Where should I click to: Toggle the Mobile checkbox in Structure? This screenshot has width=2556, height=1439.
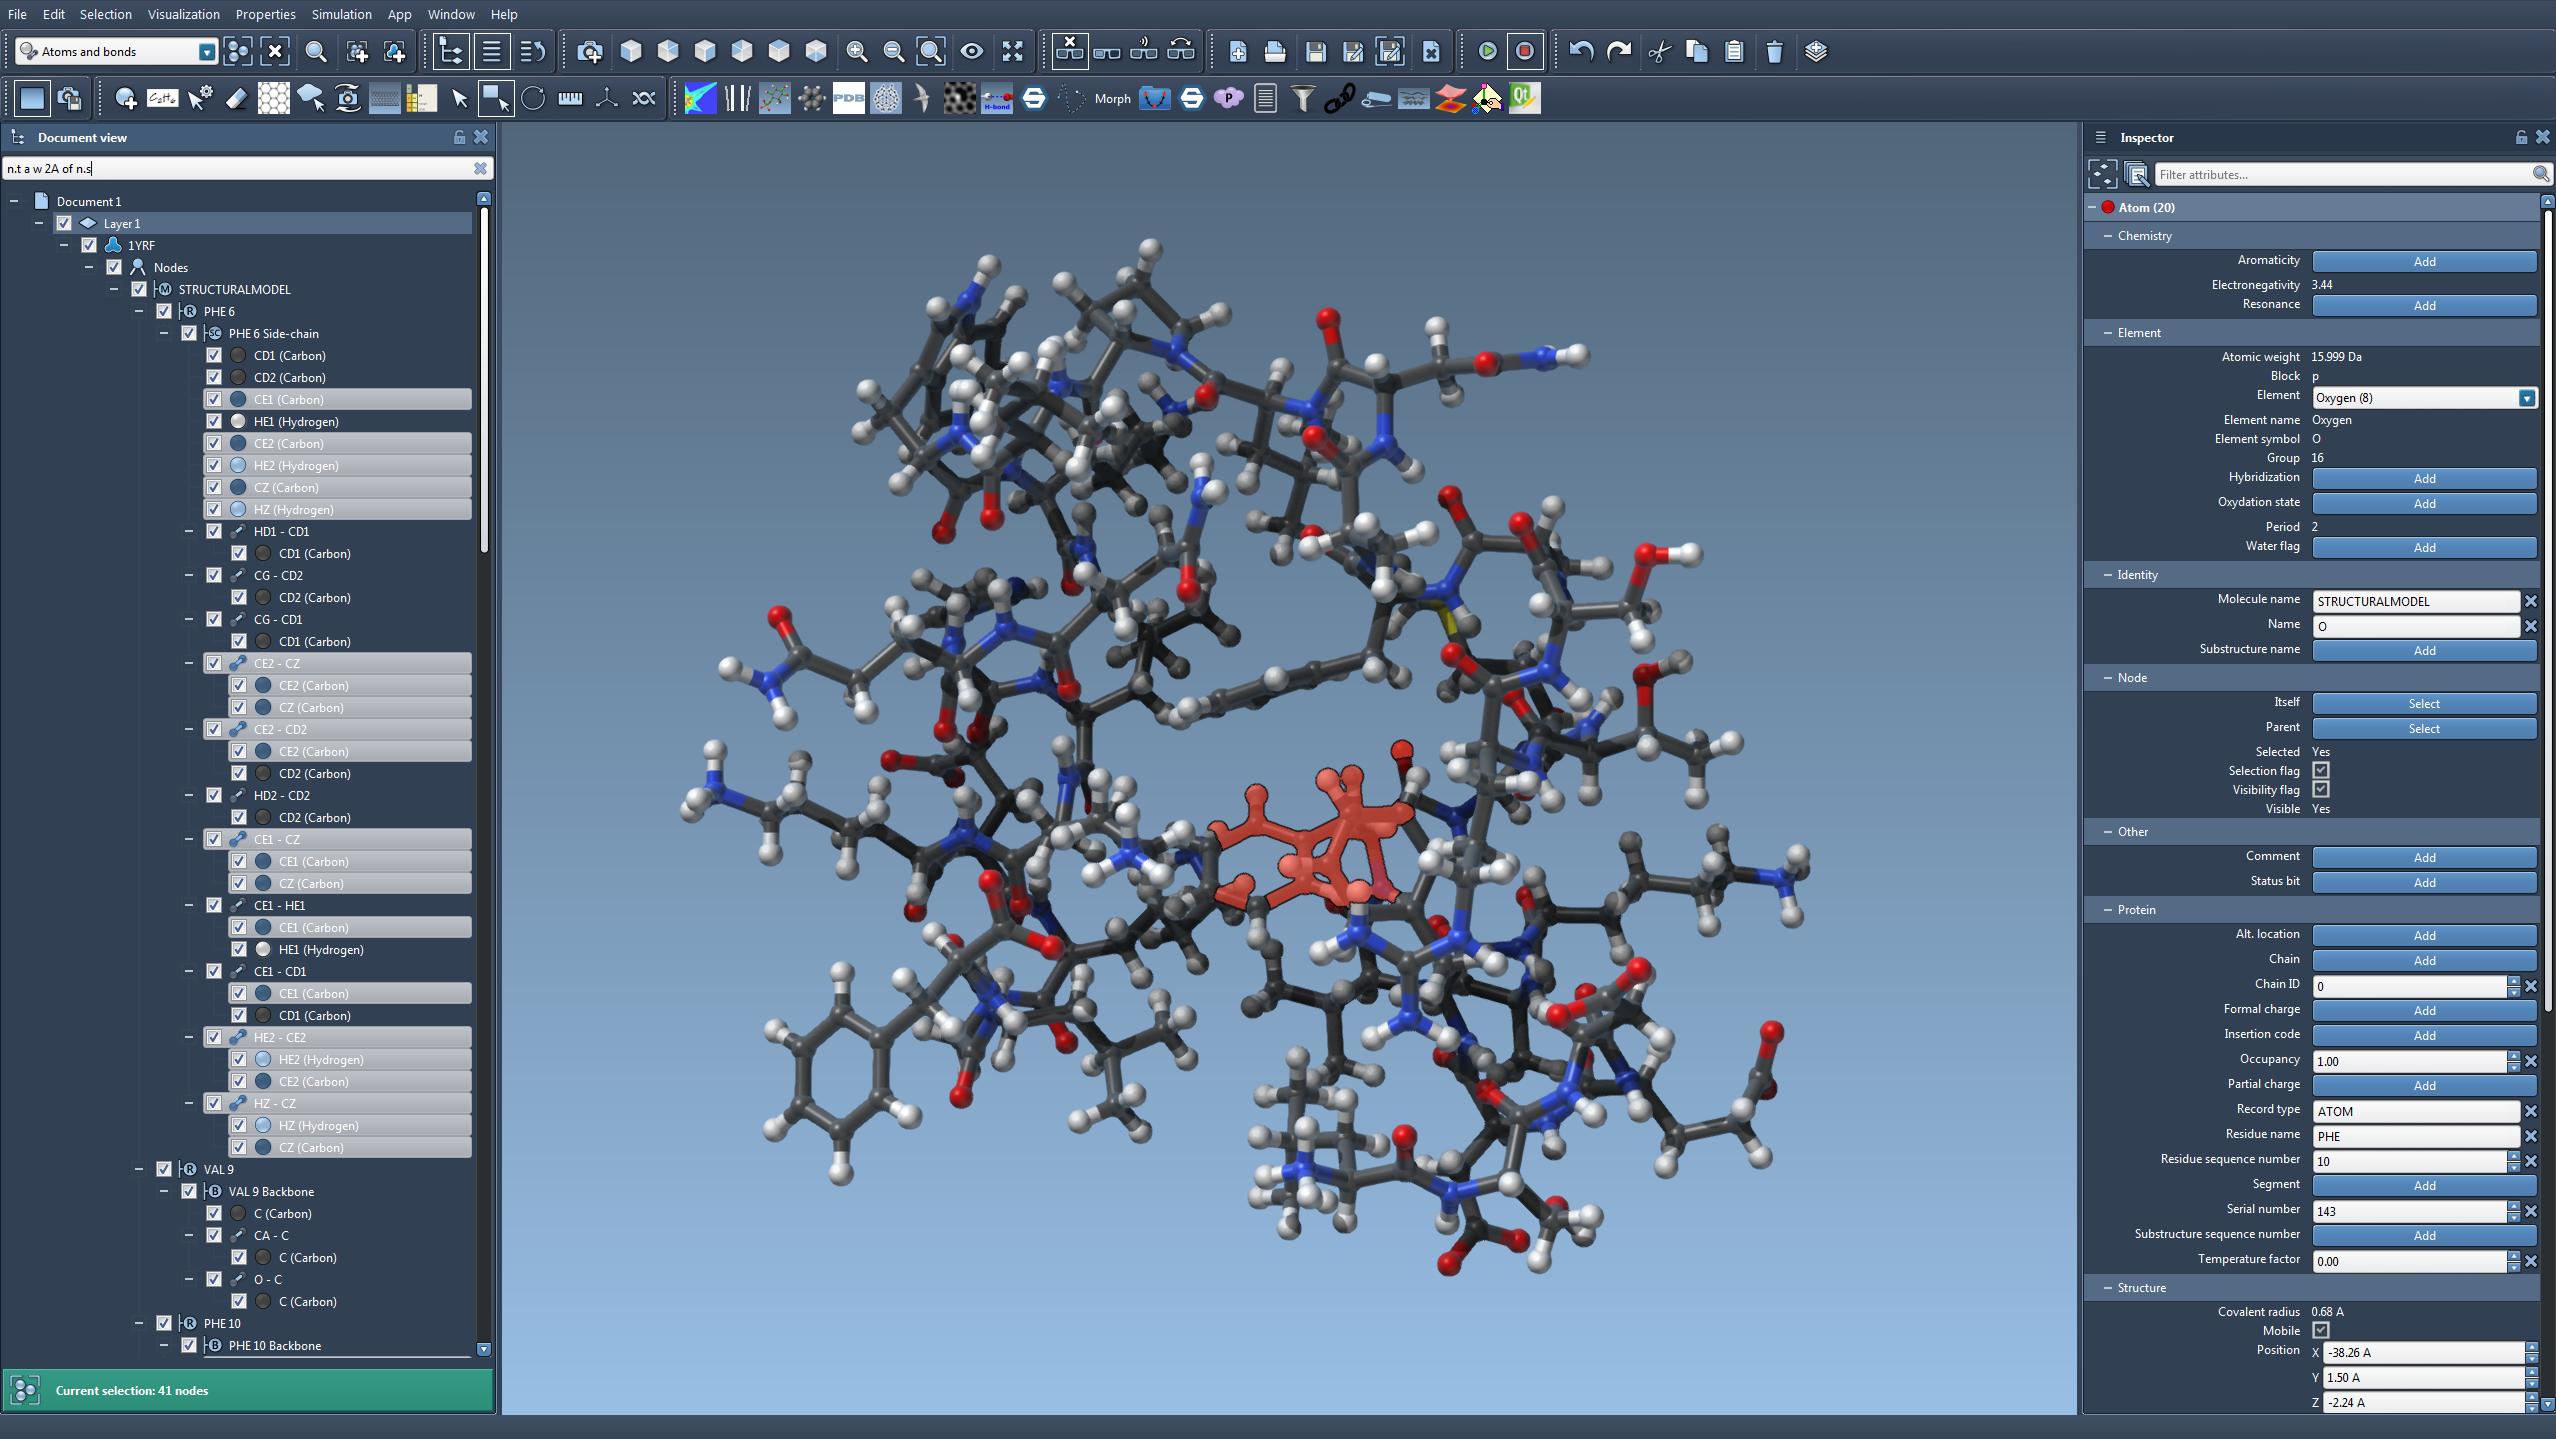point(2321,1330)
